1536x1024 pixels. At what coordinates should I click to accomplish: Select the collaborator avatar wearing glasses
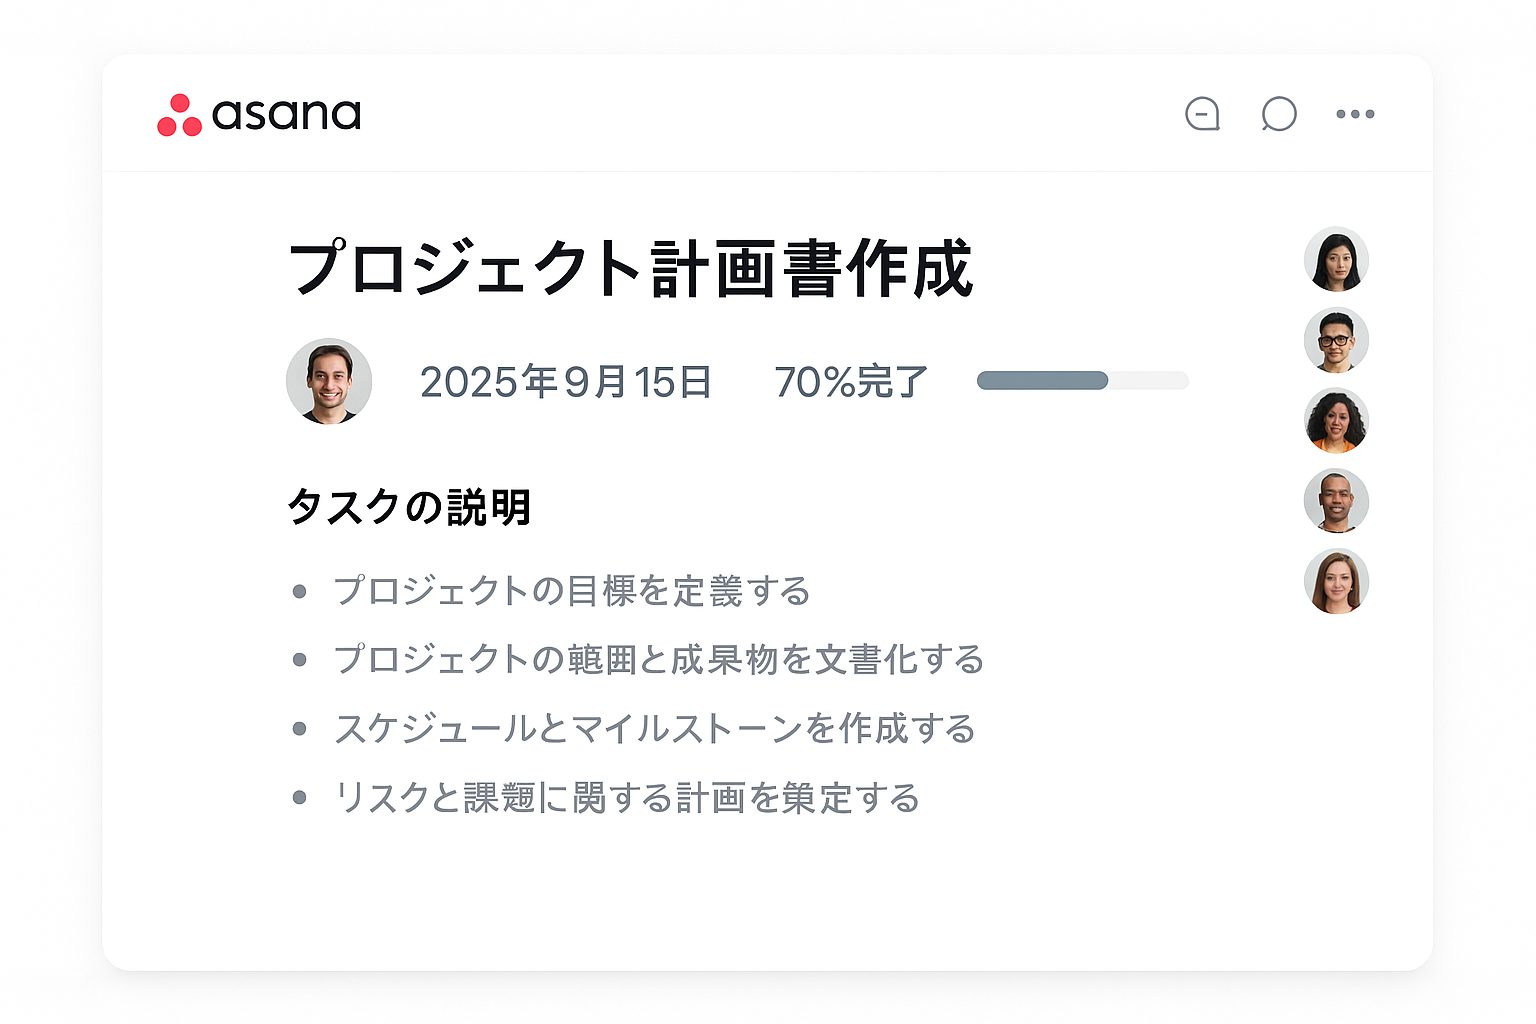(1336, 340)
